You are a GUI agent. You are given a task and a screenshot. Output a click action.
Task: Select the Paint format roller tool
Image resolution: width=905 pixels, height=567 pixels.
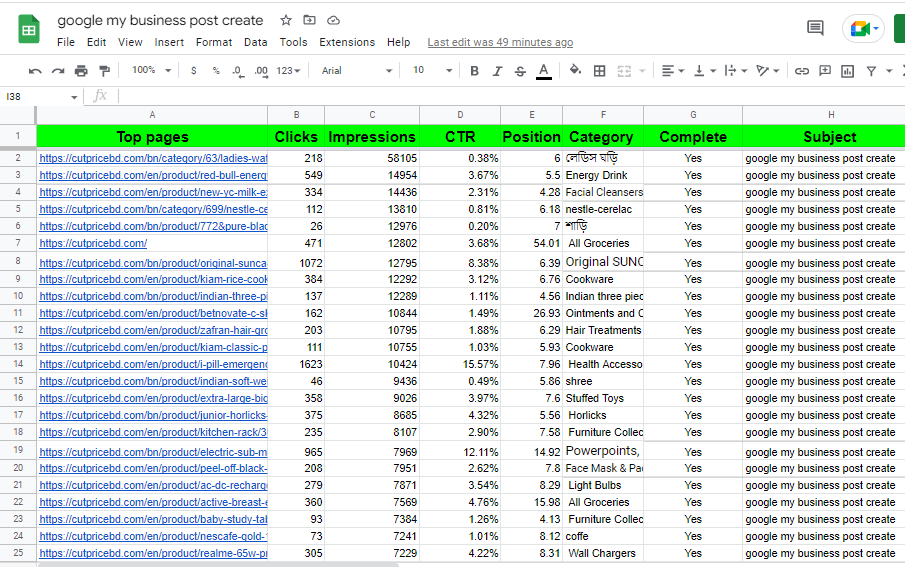[105, 71]
